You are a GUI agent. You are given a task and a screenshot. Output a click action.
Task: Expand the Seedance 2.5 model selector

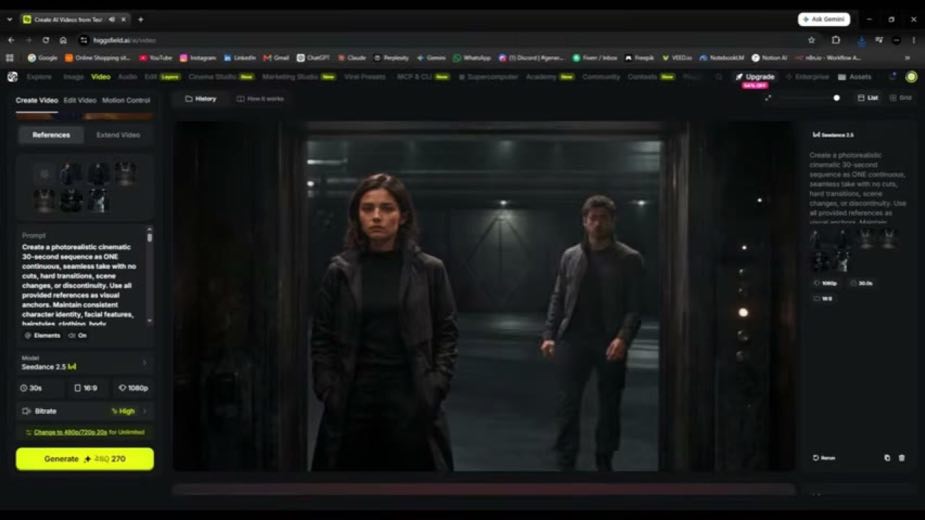point(85,362)
